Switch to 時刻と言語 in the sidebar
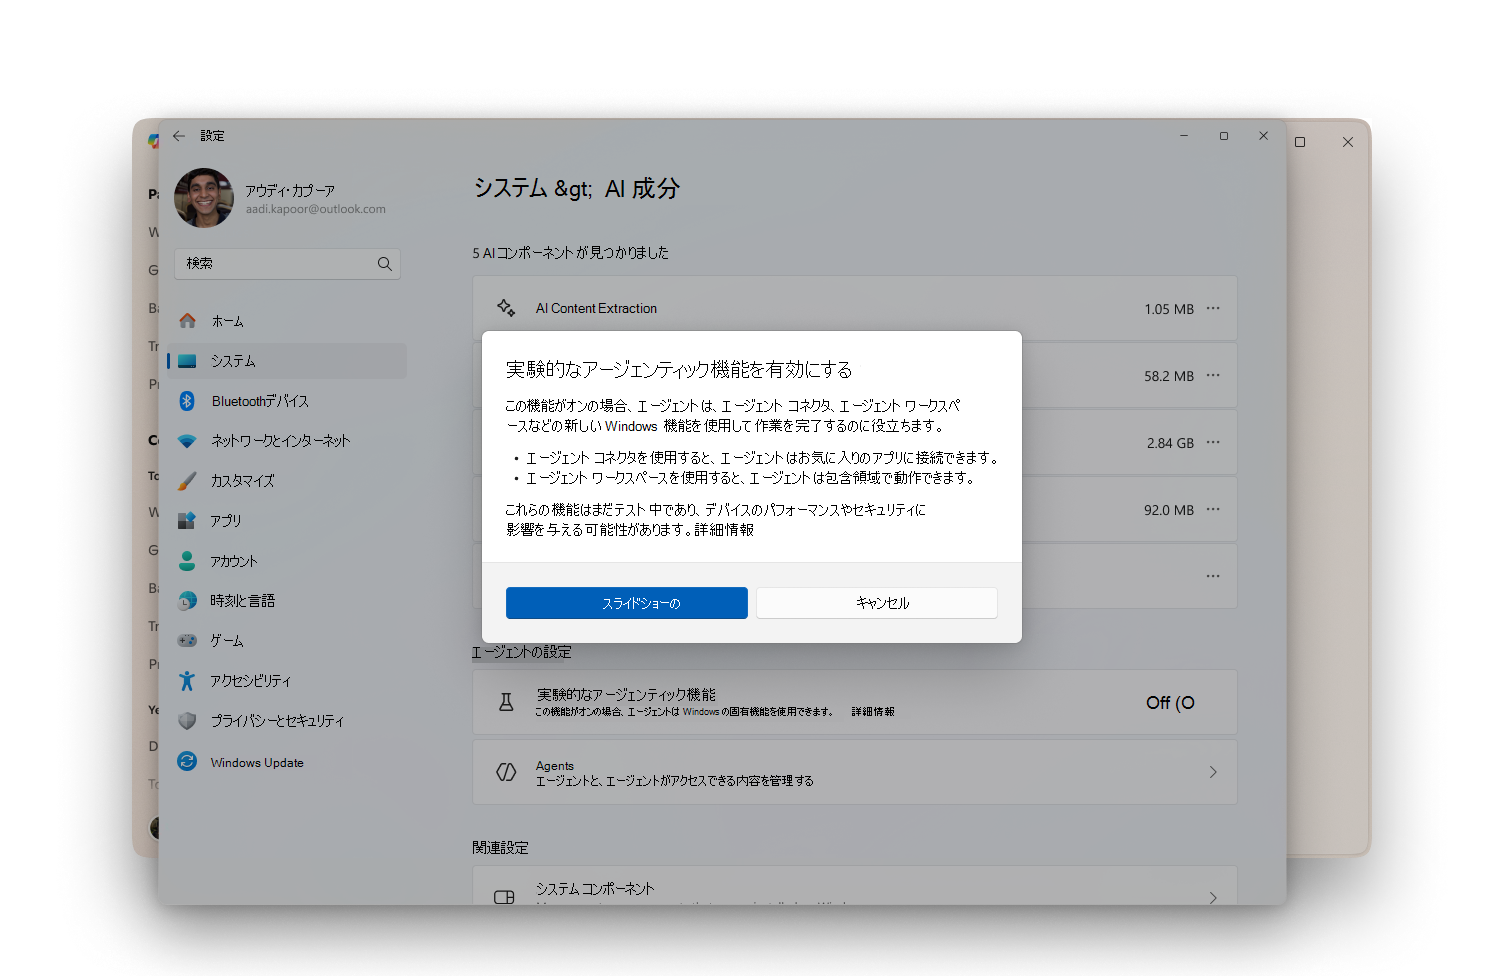The width and height of the screenshot is (1504, 976). tap(286, 601)
